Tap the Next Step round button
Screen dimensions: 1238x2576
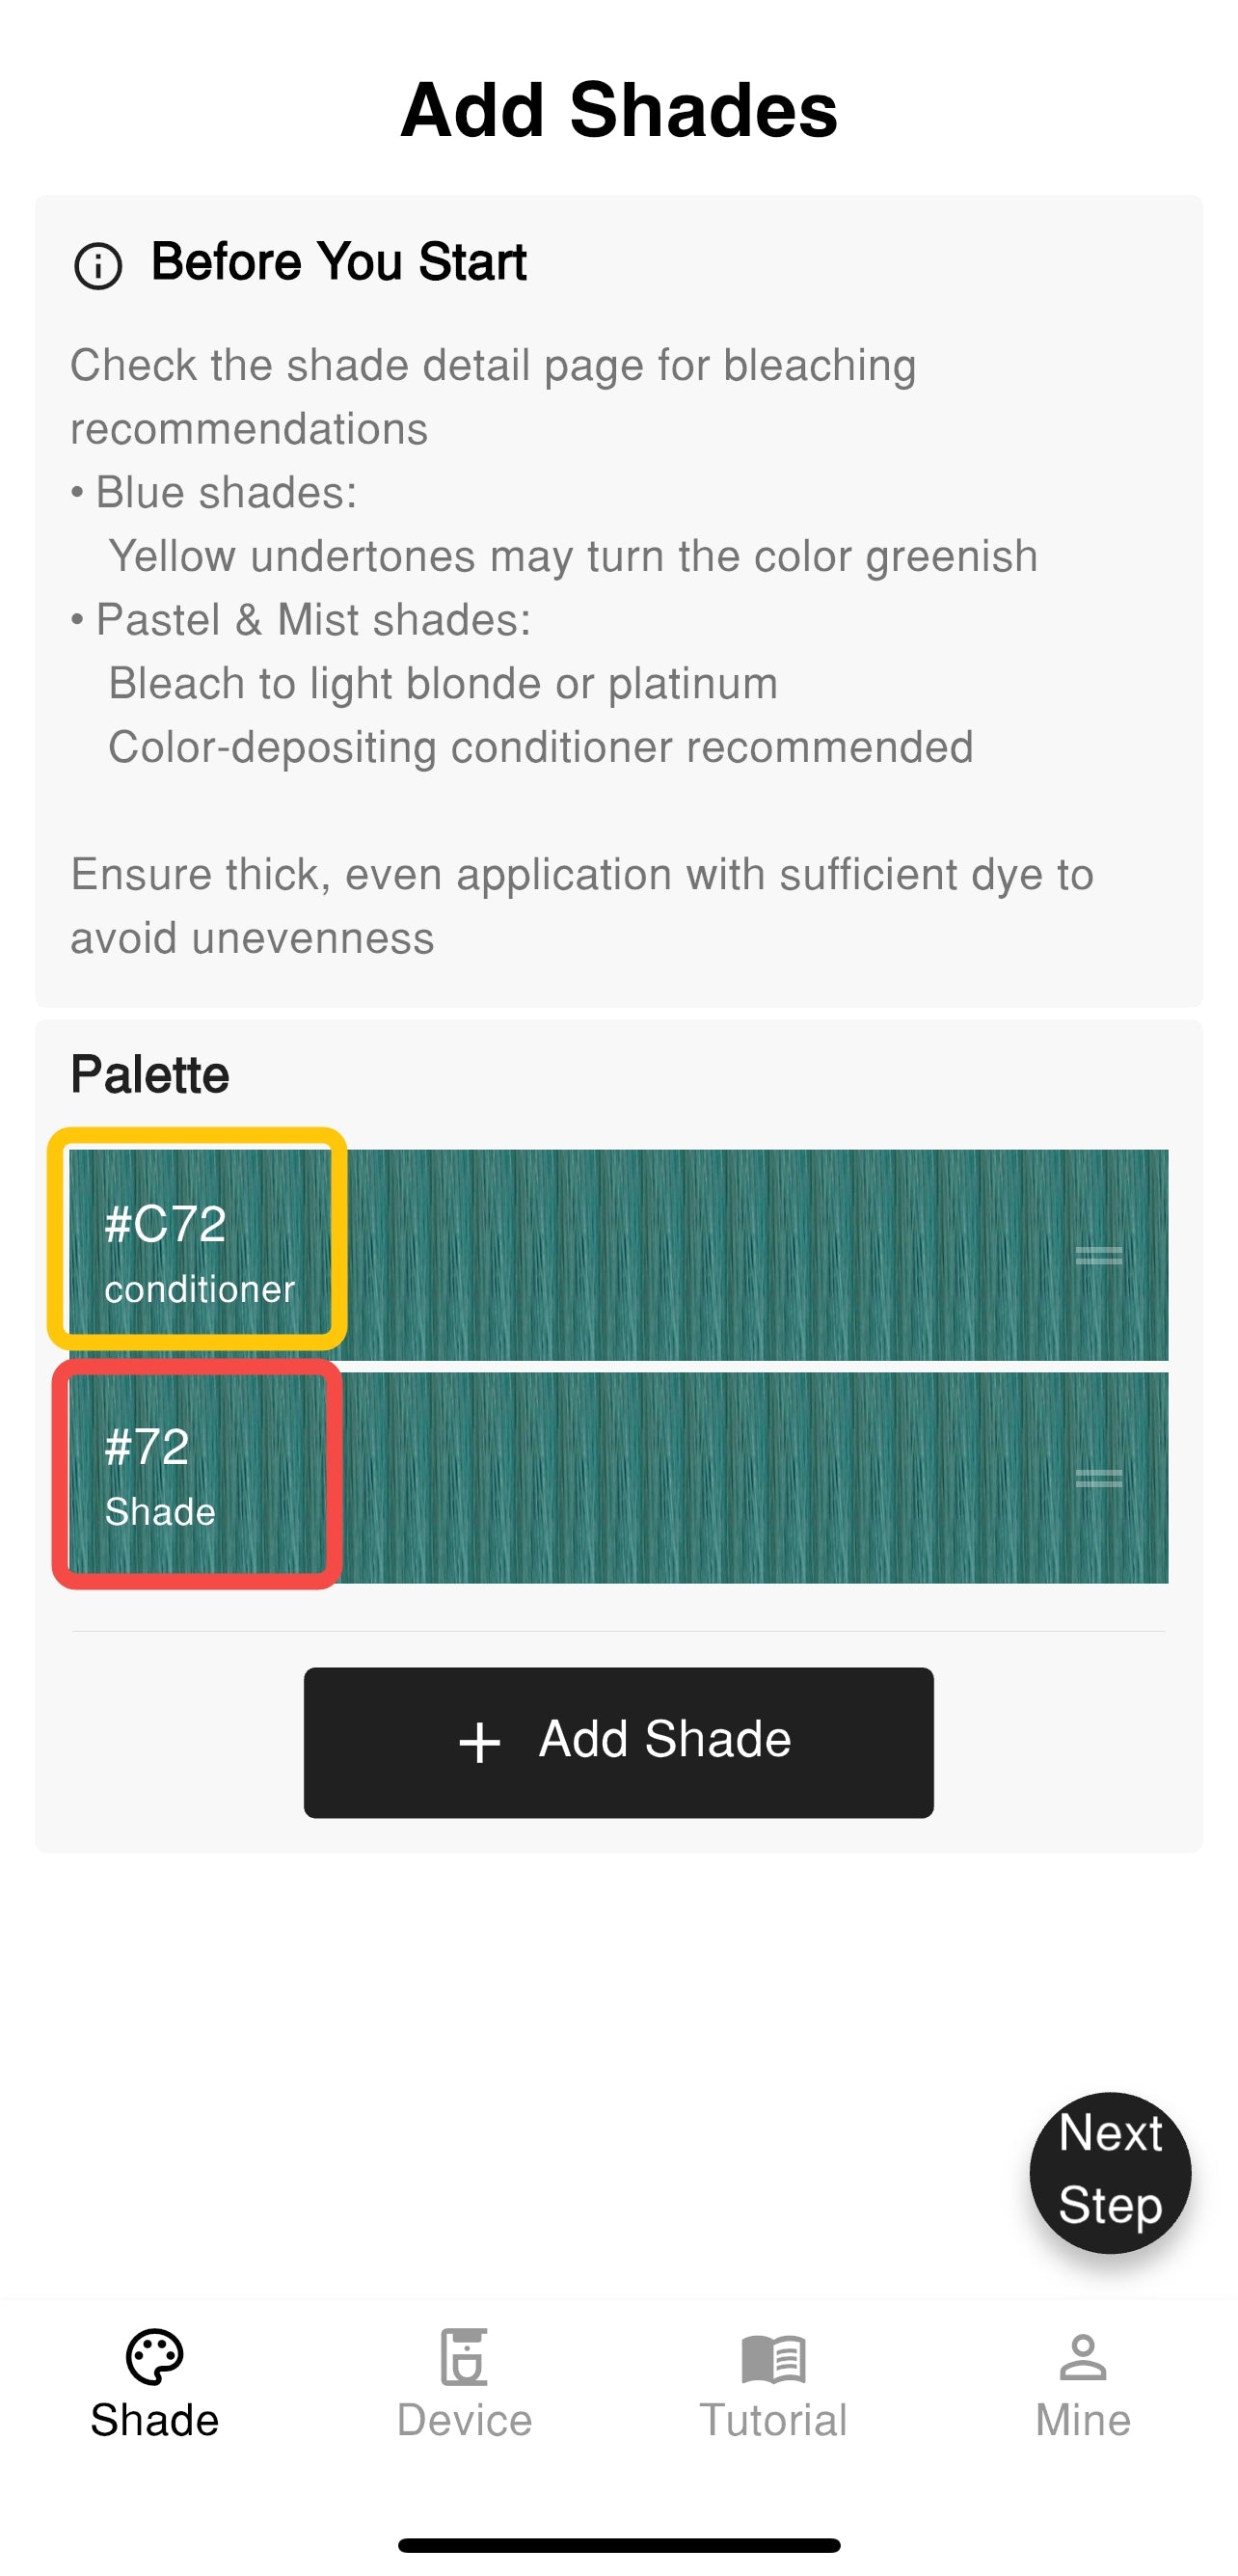pyautogui.click(x=1110, y=2172)
